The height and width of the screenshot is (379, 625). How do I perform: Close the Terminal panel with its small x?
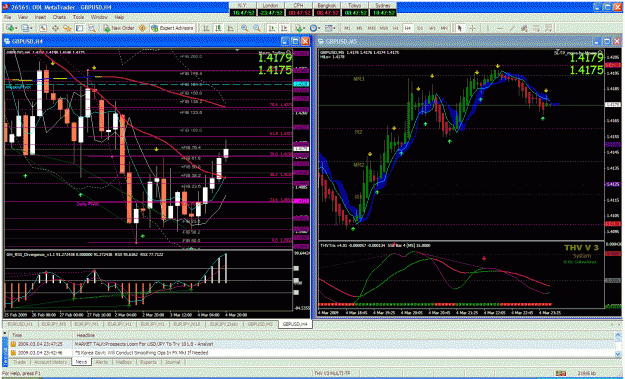point(4,333)
